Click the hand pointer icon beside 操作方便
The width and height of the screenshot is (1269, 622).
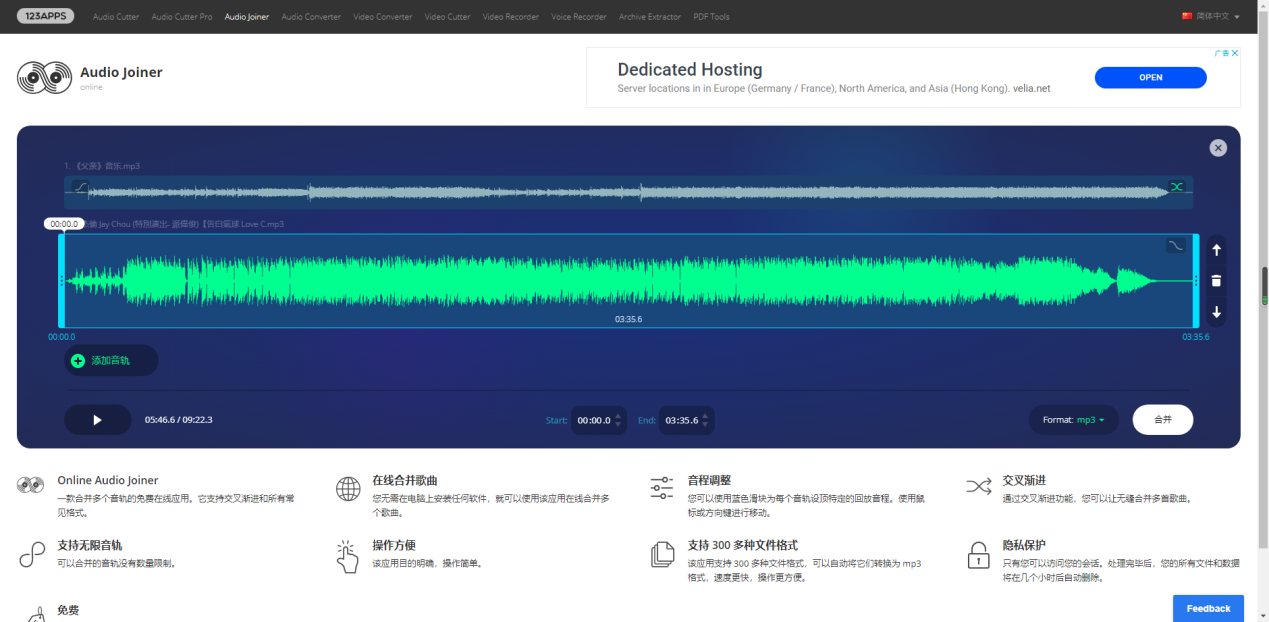click(347, 557)
